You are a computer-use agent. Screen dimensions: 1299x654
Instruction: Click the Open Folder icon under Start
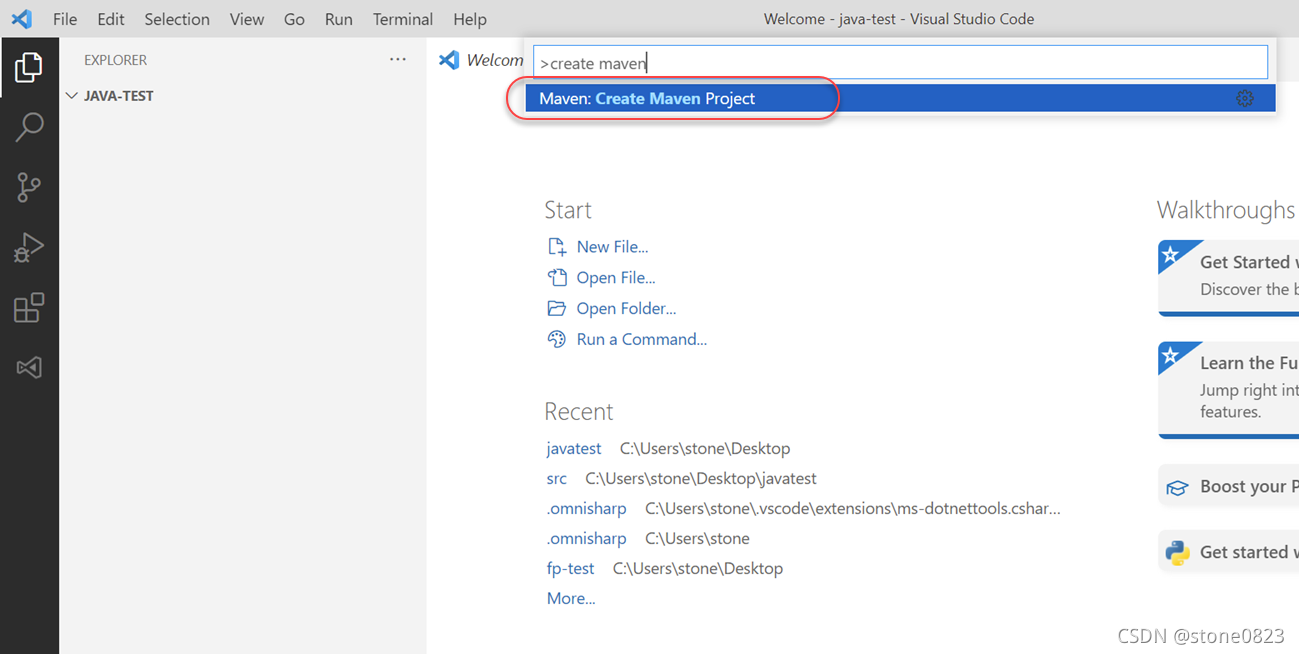[x=557, y=309]
